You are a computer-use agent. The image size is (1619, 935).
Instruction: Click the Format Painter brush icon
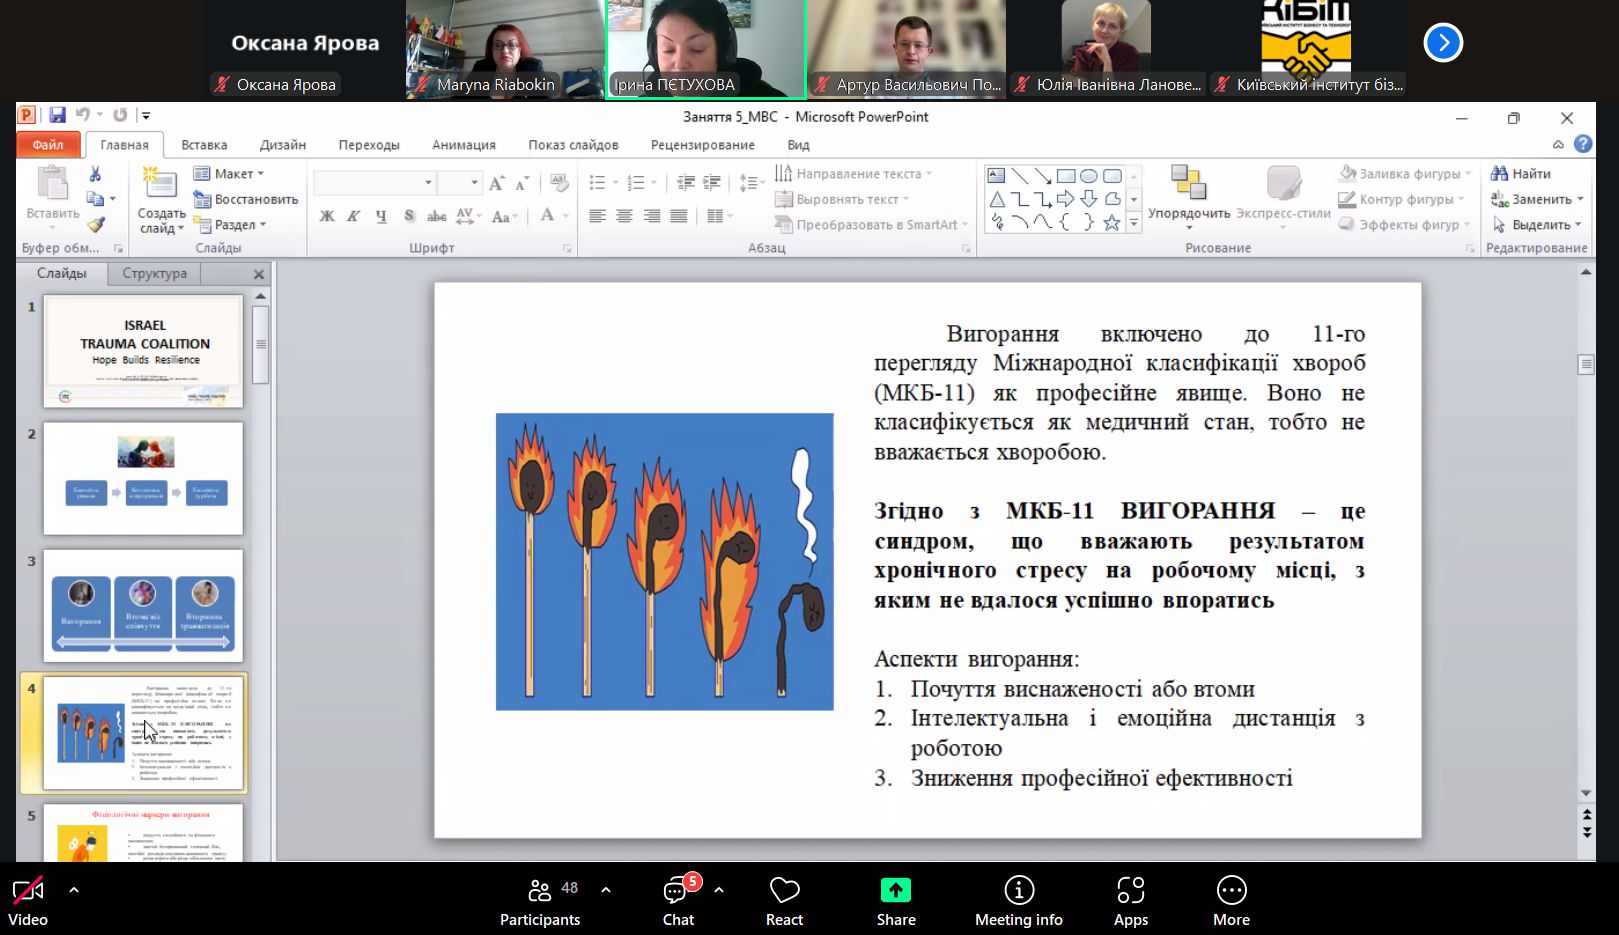click(x=96, y=225)
